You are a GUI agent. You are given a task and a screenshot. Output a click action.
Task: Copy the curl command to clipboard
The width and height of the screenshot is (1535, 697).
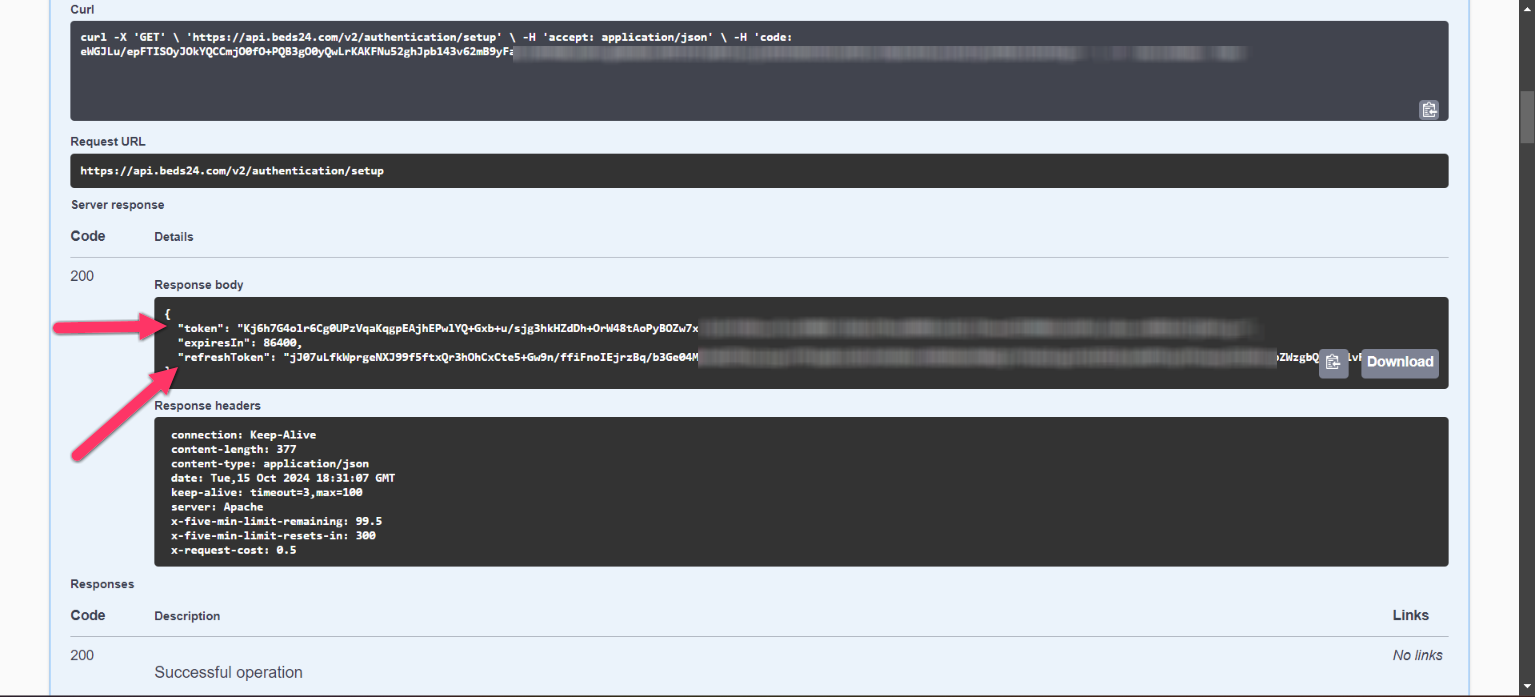pyautogui.click(x=1429, y=110)
